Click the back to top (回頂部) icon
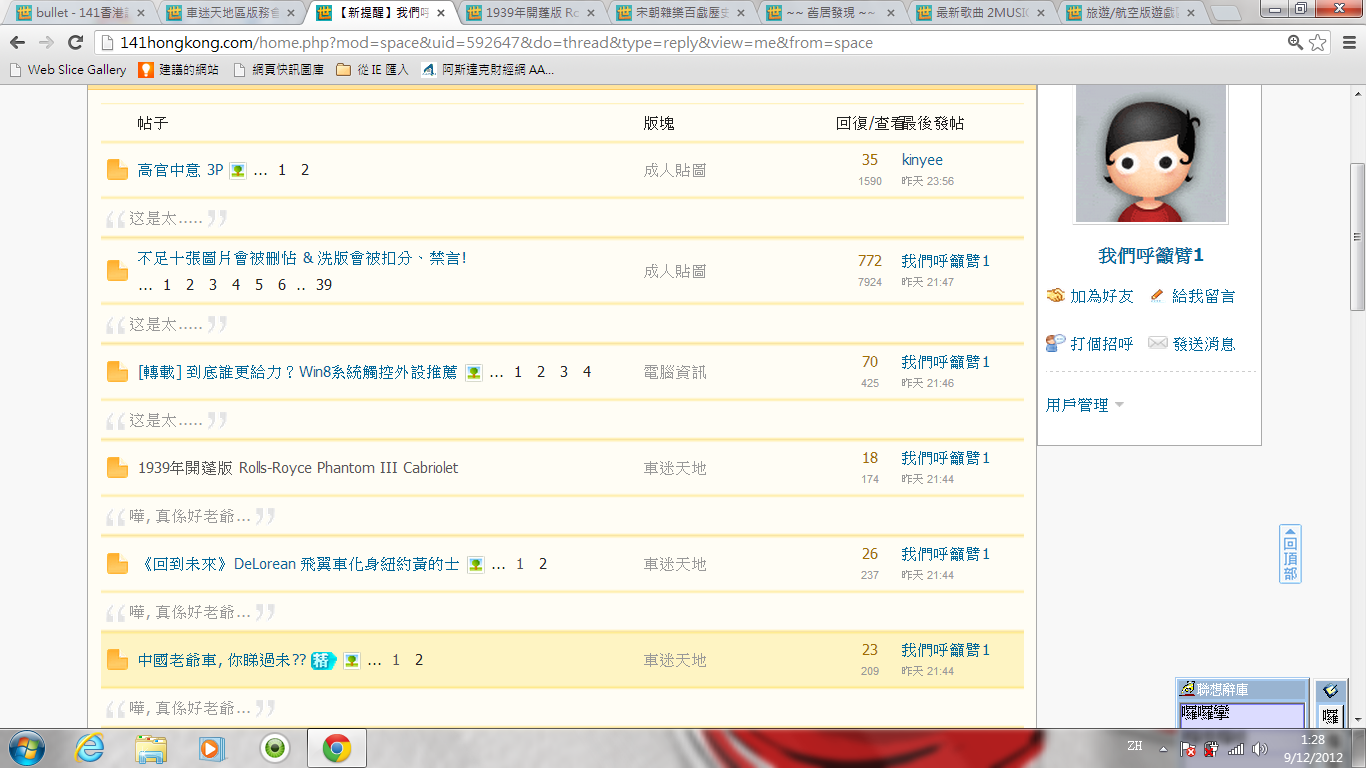This screenshot has width=1366, height=768. 1290,554
